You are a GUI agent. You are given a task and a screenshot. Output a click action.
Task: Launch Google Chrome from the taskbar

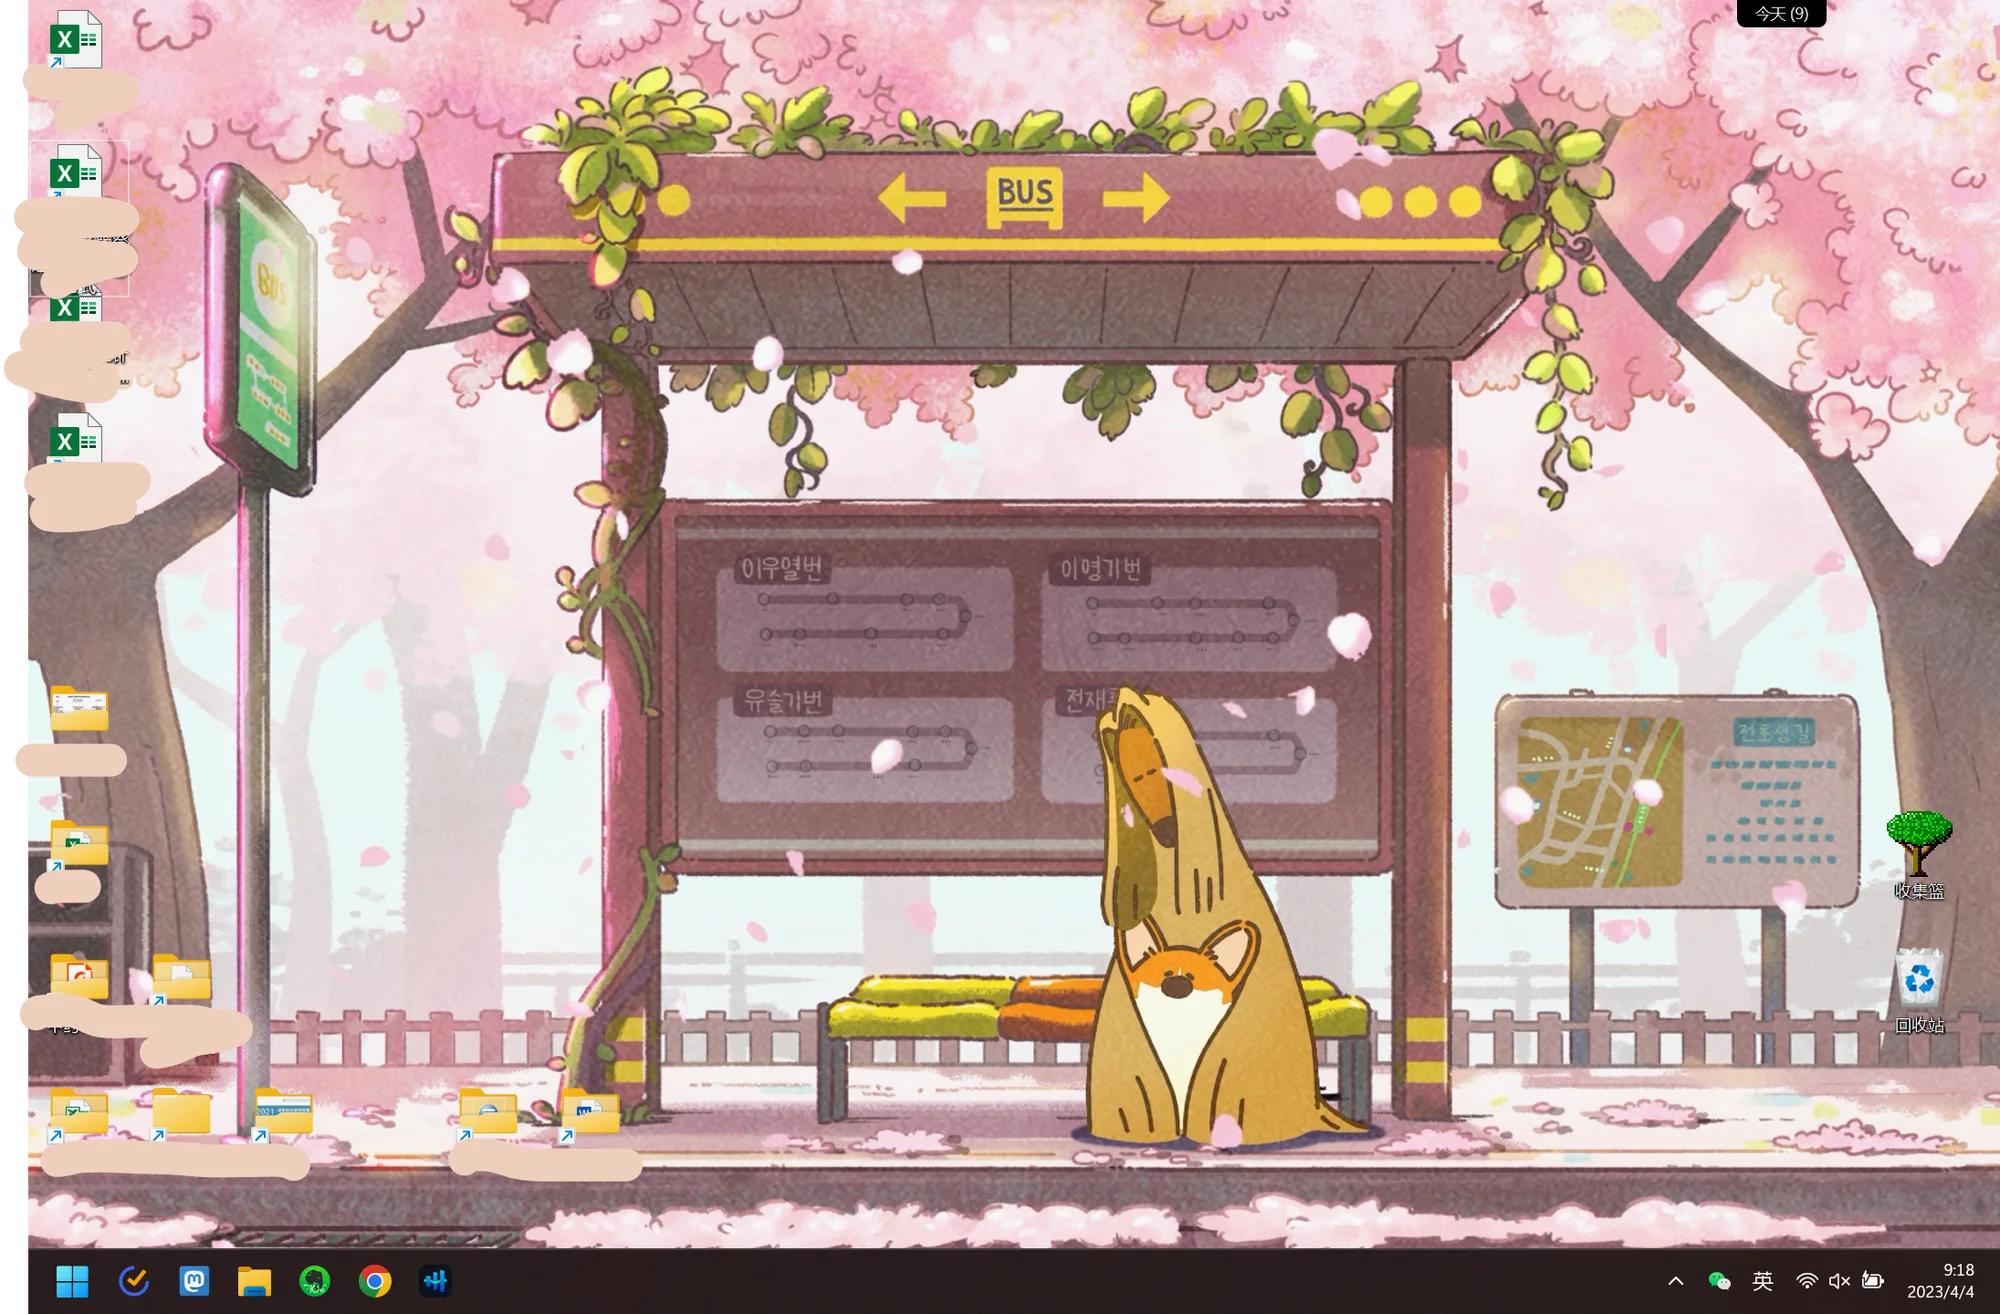375,1281
